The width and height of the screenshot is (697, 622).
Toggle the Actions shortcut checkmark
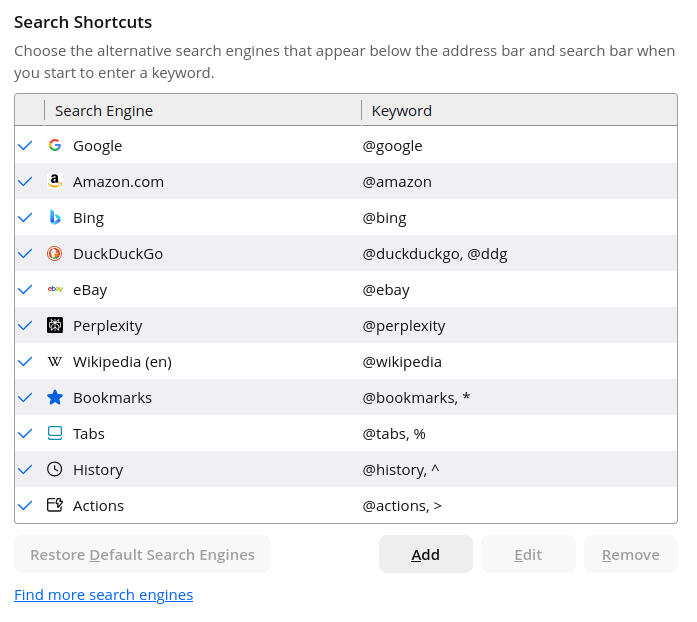tap(25, 506)
